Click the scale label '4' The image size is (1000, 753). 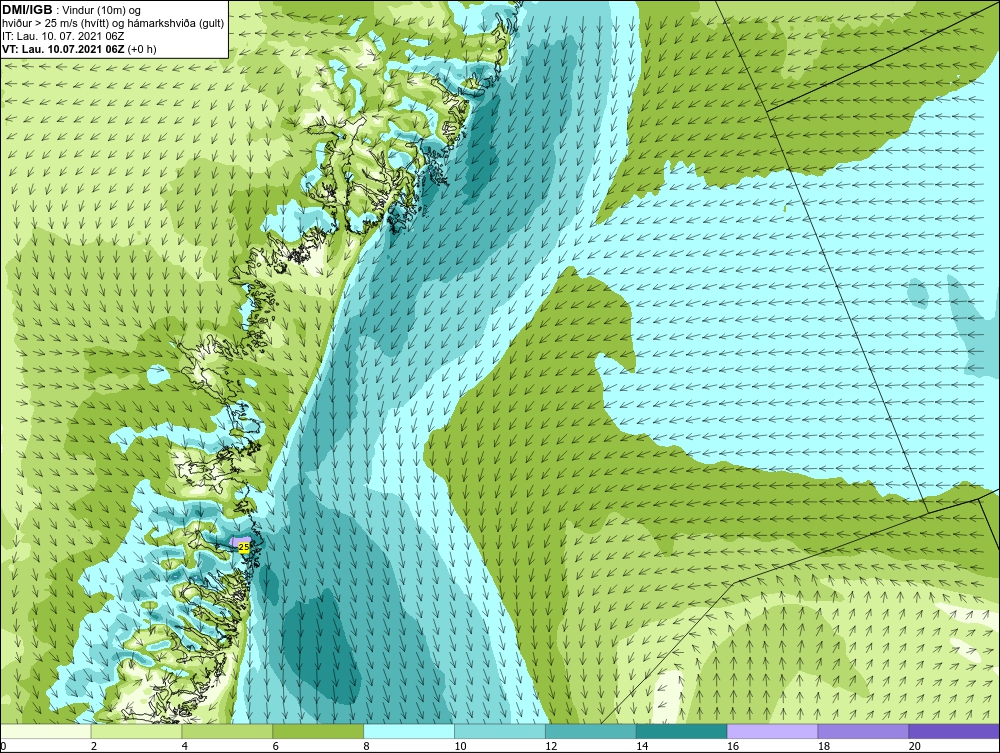[185, 746]
